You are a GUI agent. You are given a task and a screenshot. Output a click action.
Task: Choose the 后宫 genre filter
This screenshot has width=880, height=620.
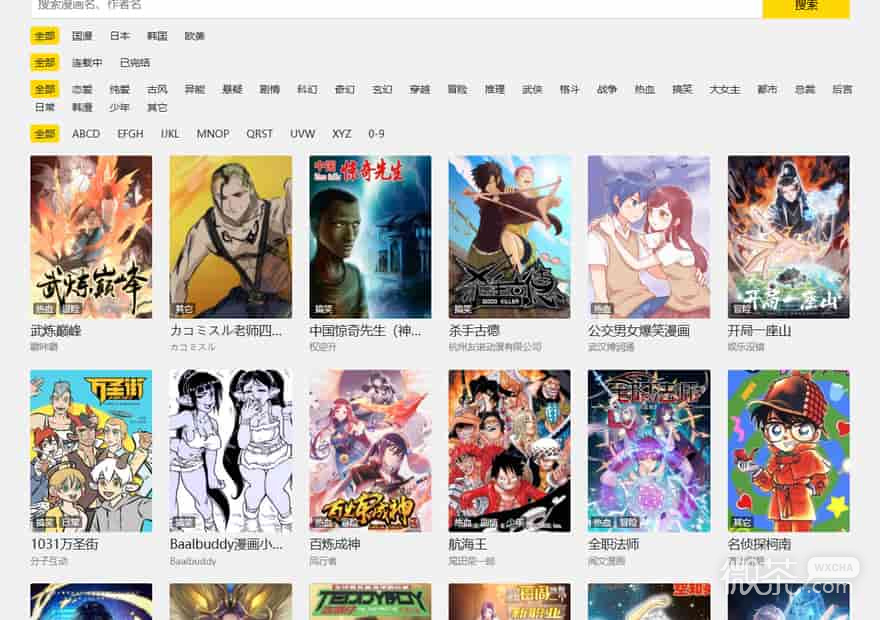pyautogui.click(x=842, y=89)
